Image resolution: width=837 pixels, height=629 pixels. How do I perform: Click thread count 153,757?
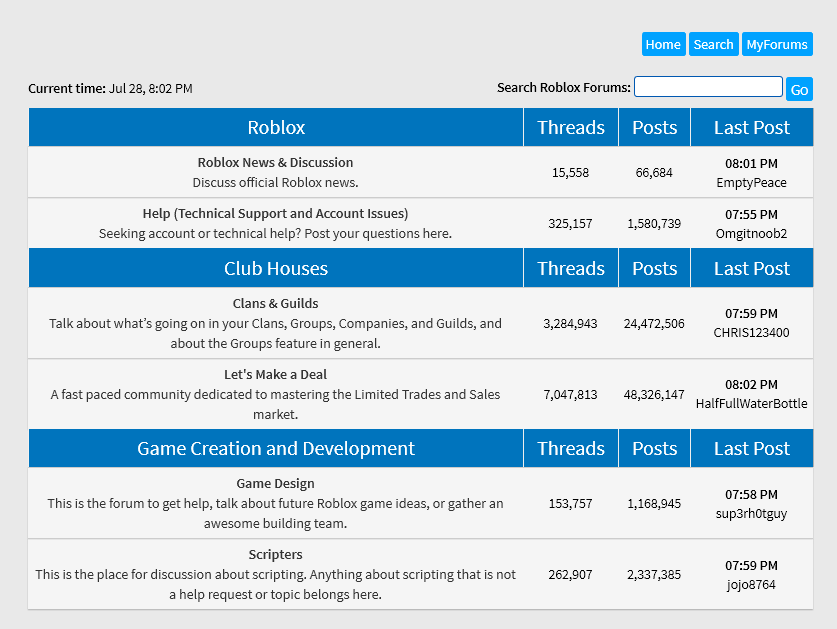[x=571, y=504]
